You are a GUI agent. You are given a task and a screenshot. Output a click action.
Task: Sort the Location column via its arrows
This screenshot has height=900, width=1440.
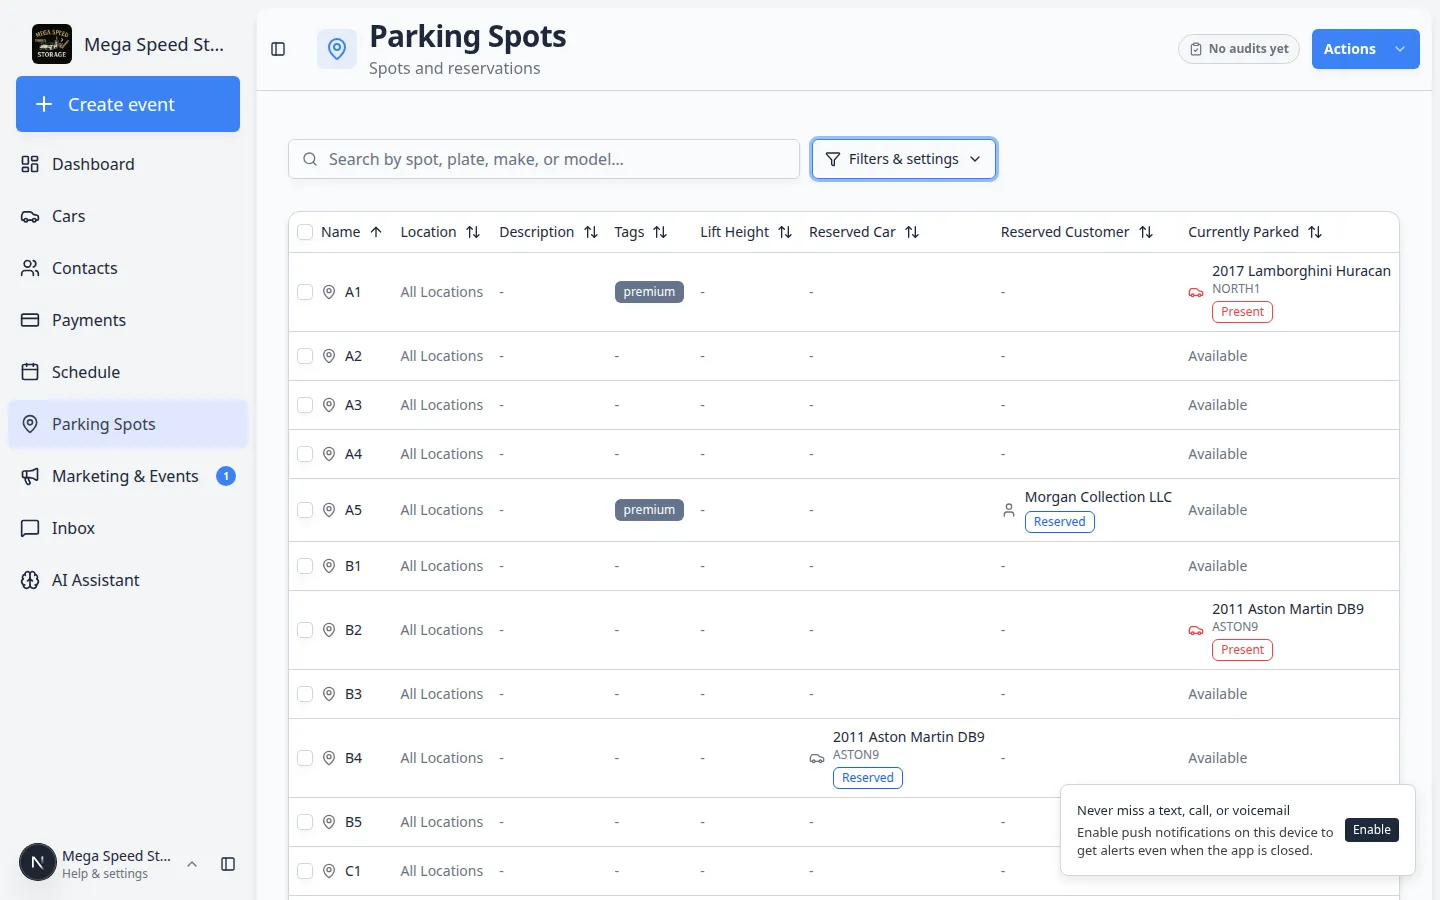point(473,232)
